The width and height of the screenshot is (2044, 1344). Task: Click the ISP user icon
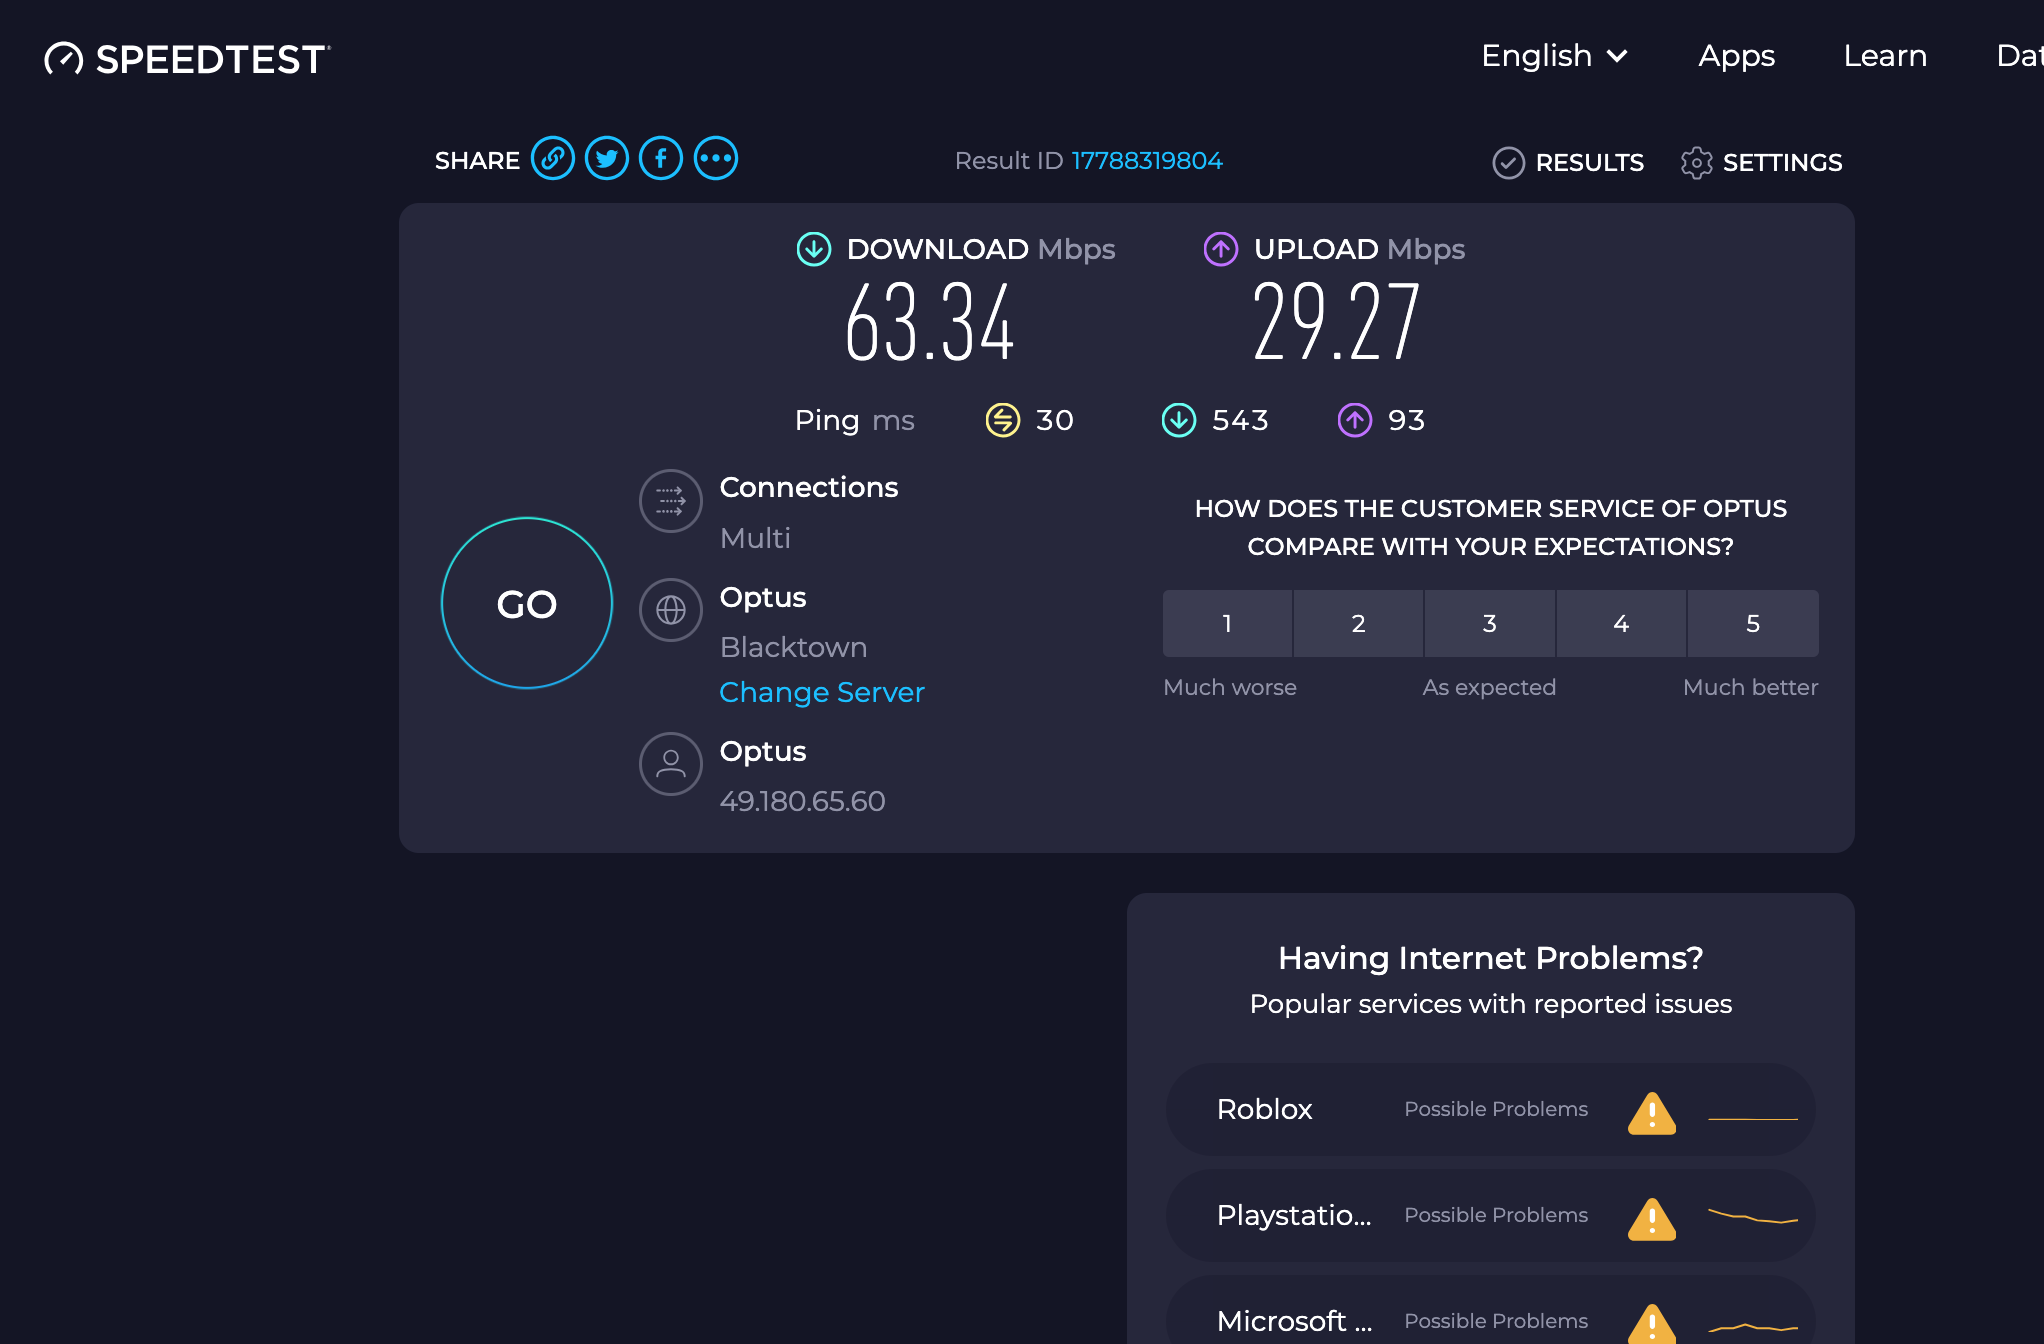[x=671, y=764]
